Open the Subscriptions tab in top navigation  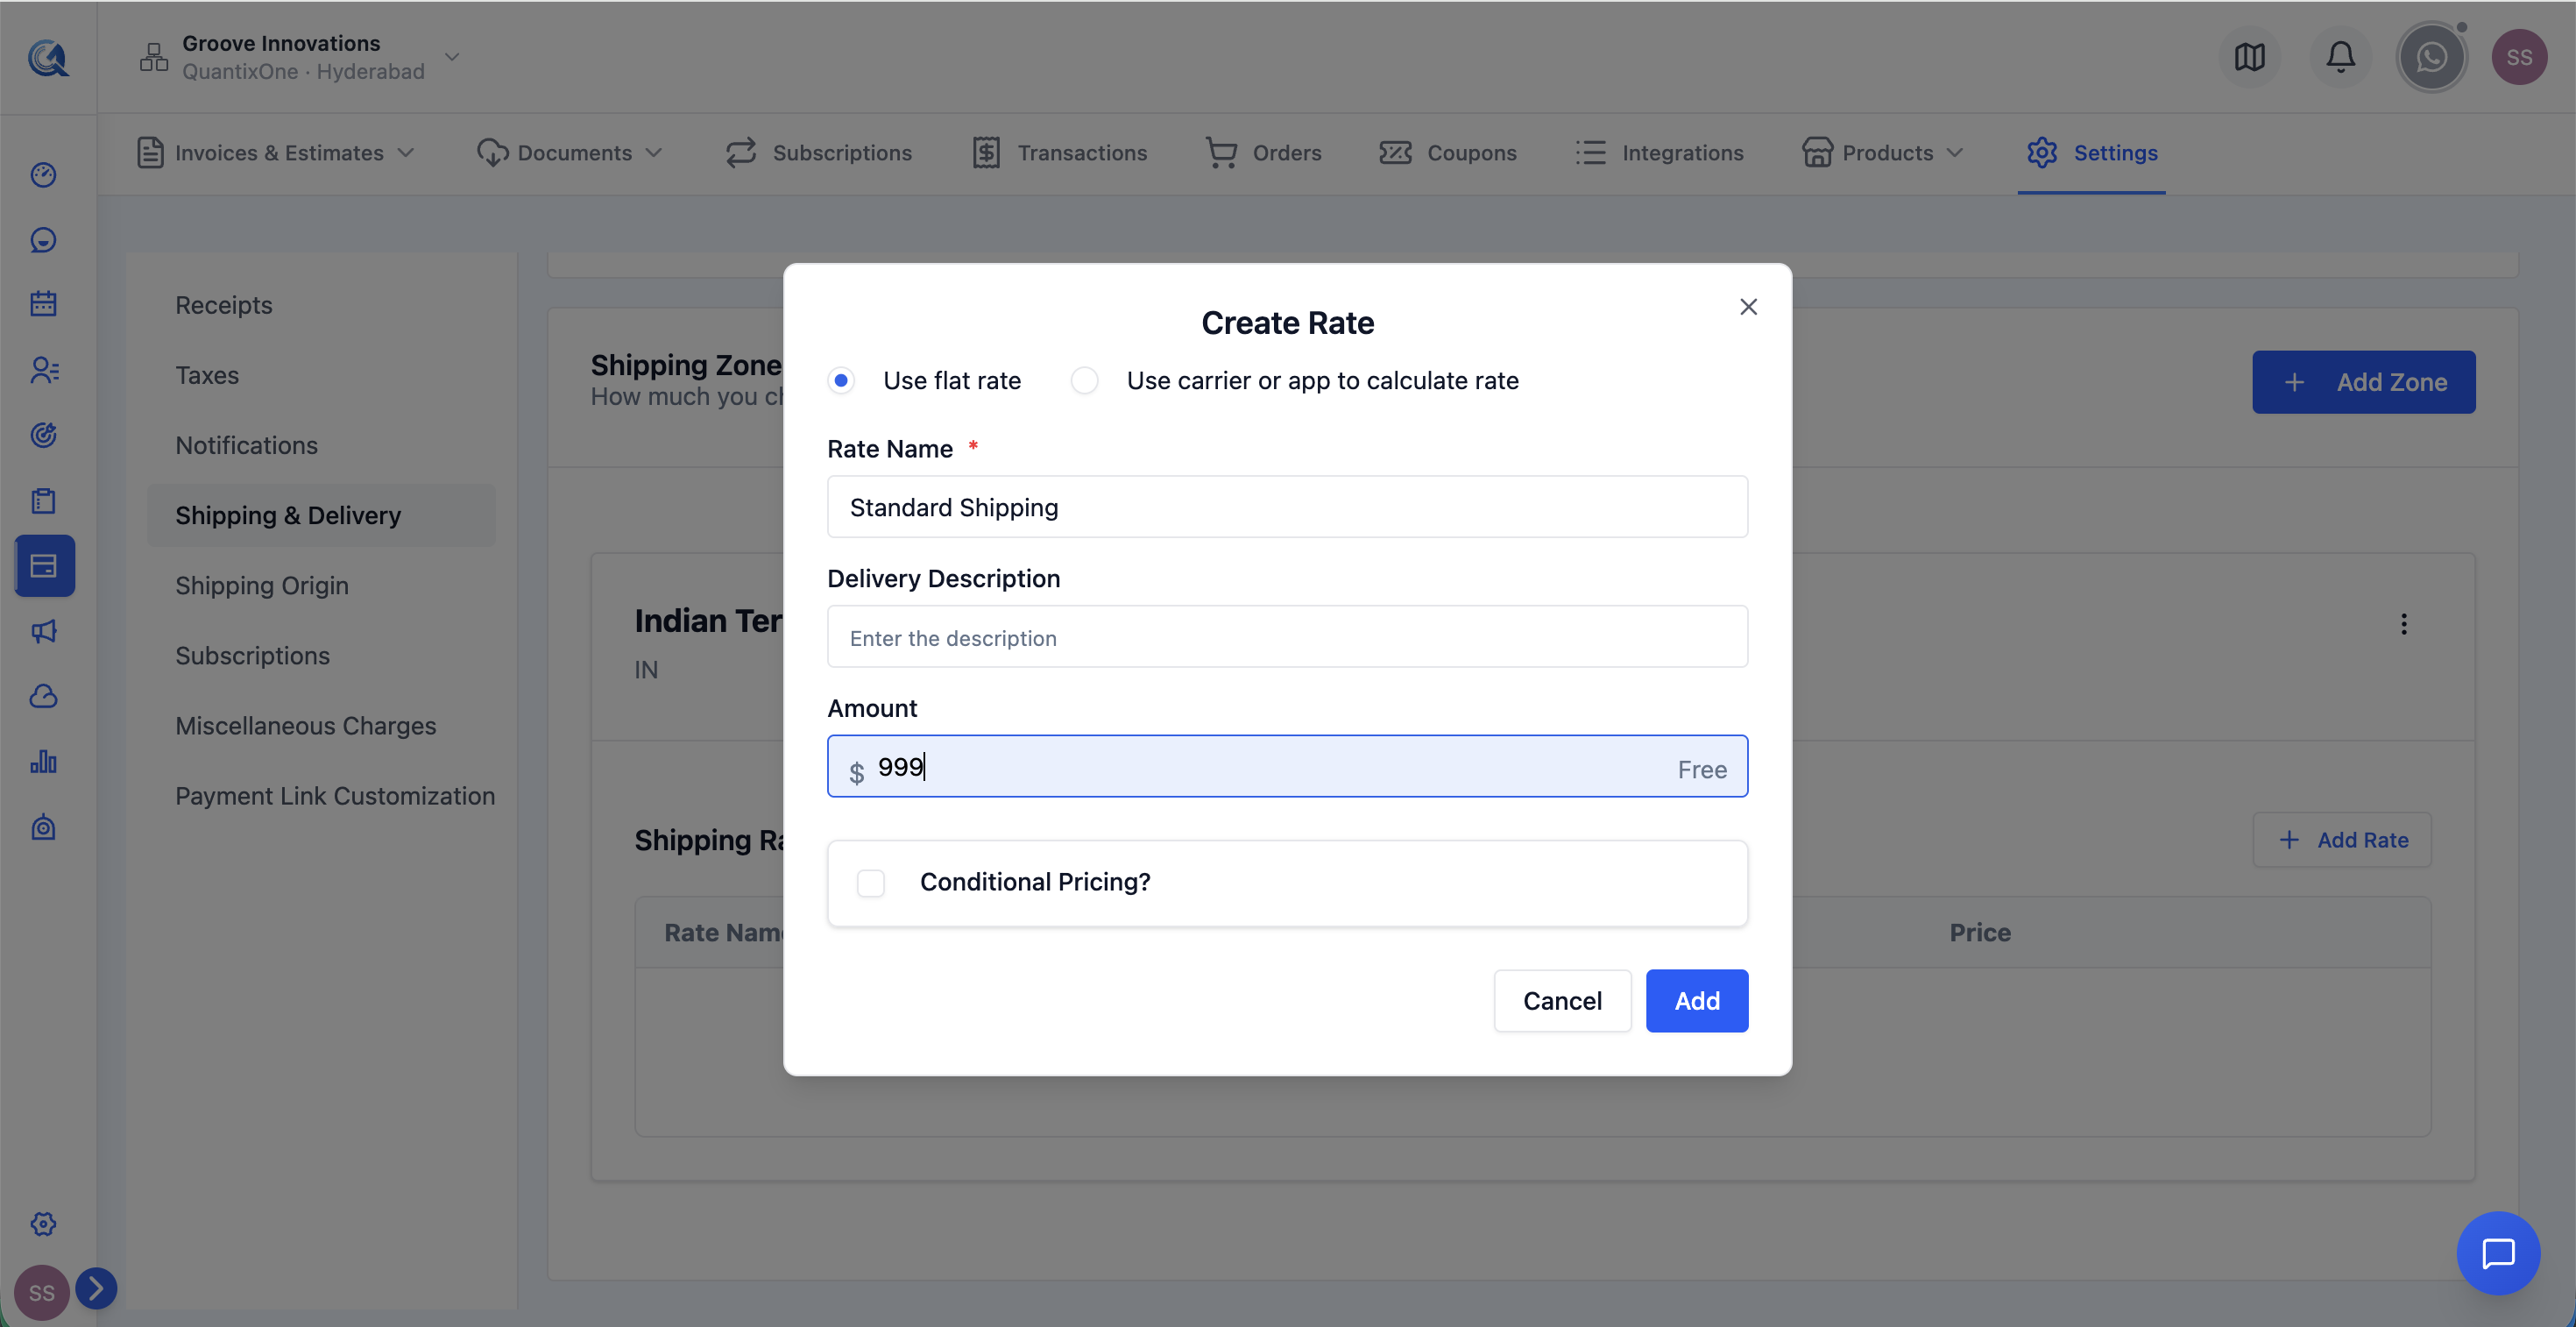819,153
